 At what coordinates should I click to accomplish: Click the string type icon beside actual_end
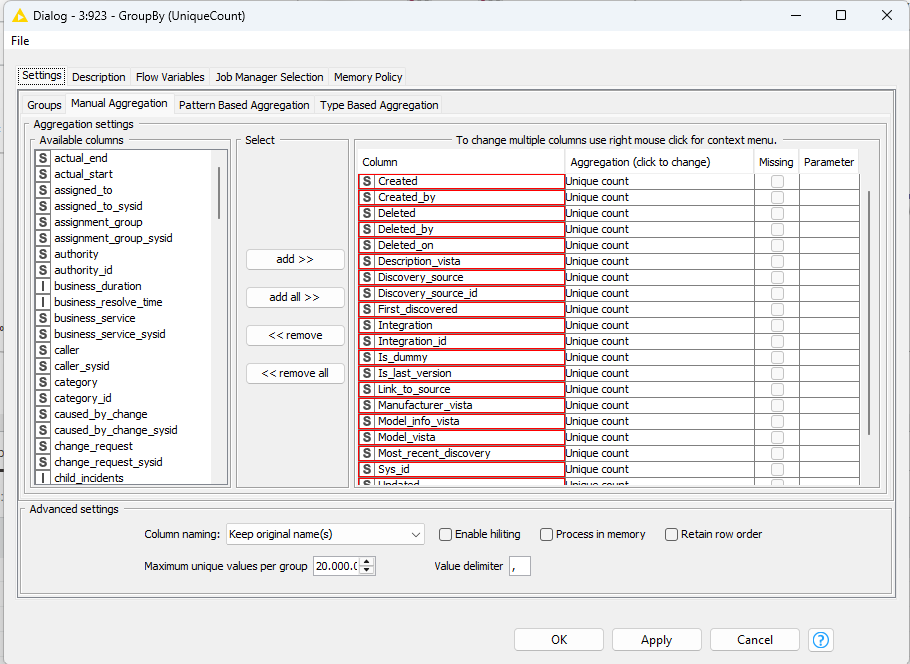43,158
